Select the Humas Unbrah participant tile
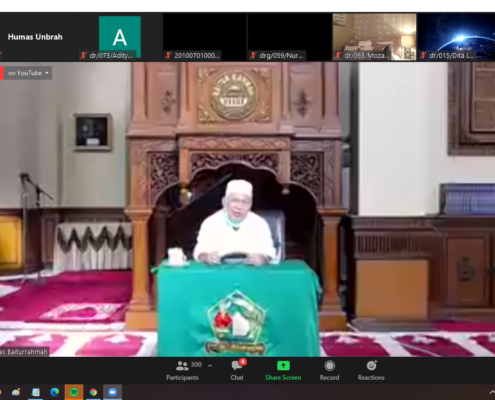The image size is (495, 400). click(38, 37)
